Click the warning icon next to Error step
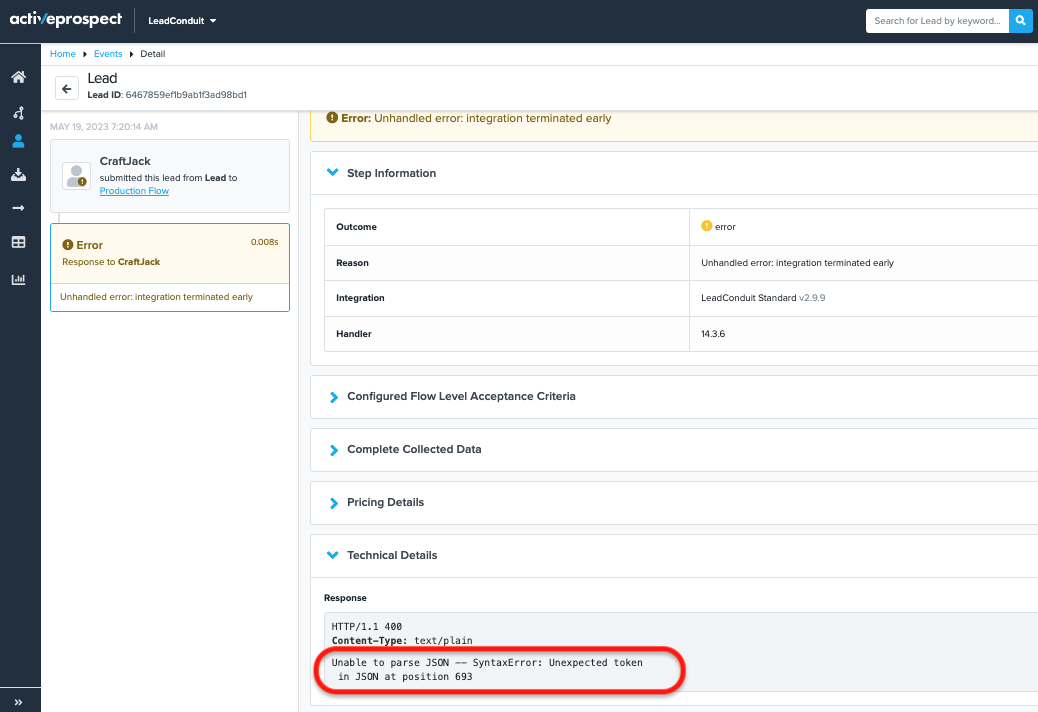 pos(68,245)
